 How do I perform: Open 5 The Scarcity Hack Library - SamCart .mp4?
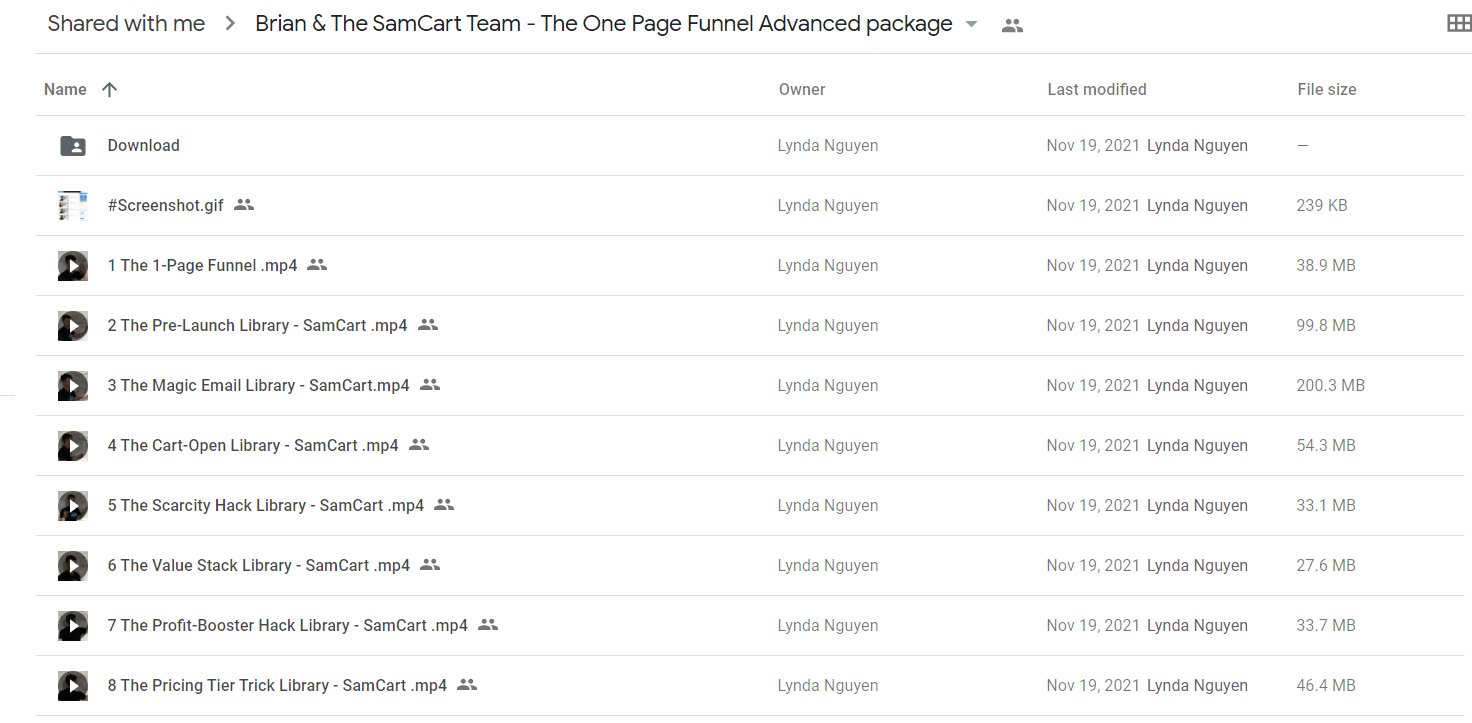pos(266,505)
